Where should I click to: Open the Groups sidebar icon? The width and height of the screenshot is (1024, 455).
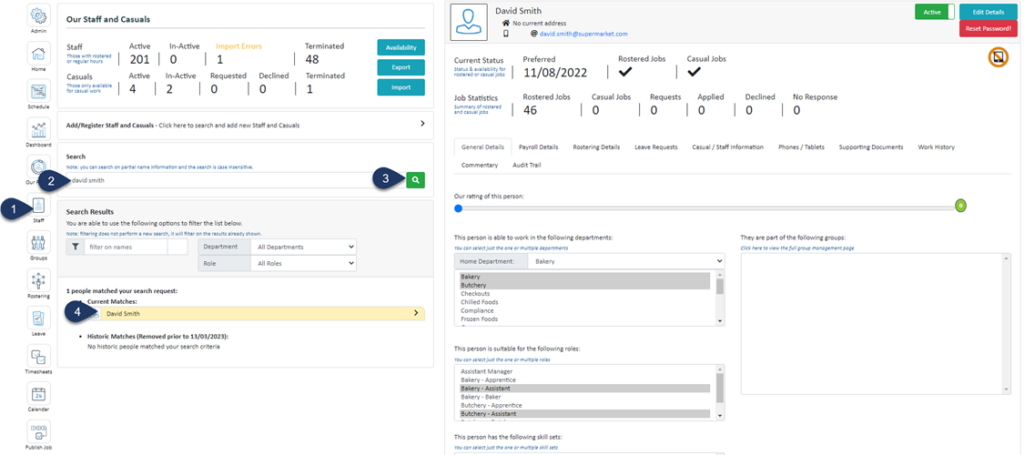[x=39, y=243]
